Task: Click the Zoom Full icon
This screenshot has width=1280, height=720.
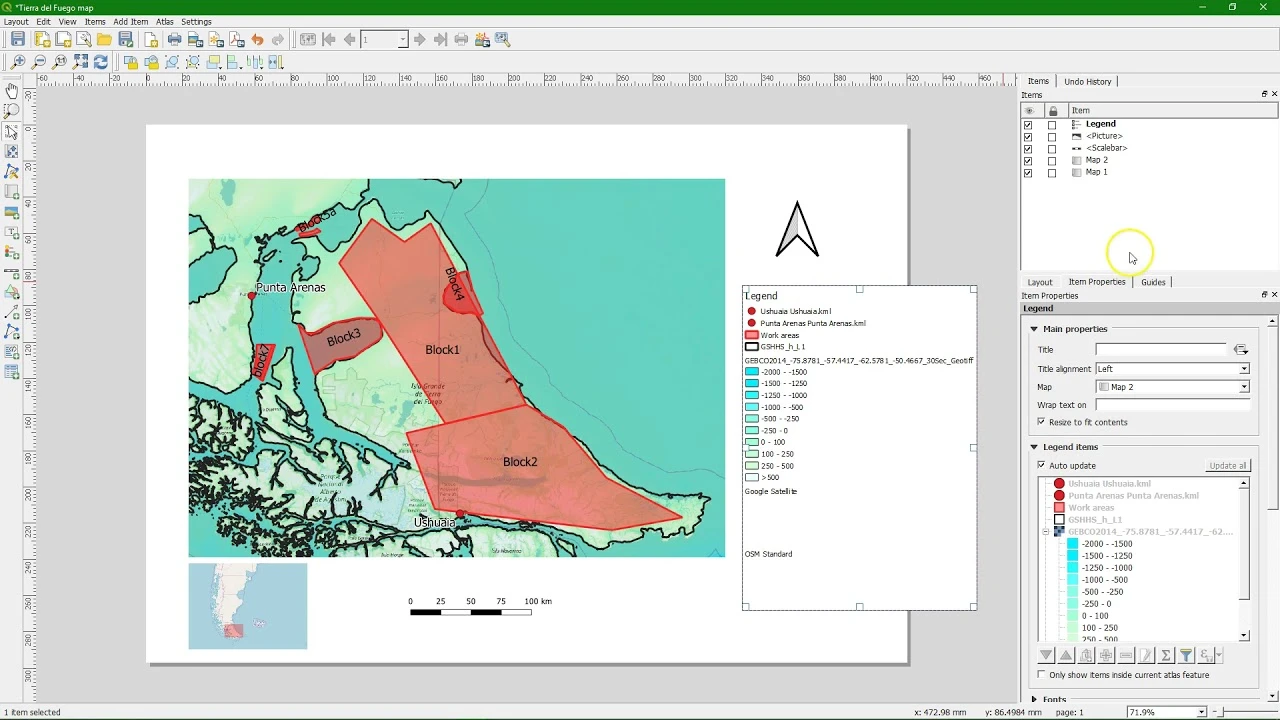Action: pos(81,62)
